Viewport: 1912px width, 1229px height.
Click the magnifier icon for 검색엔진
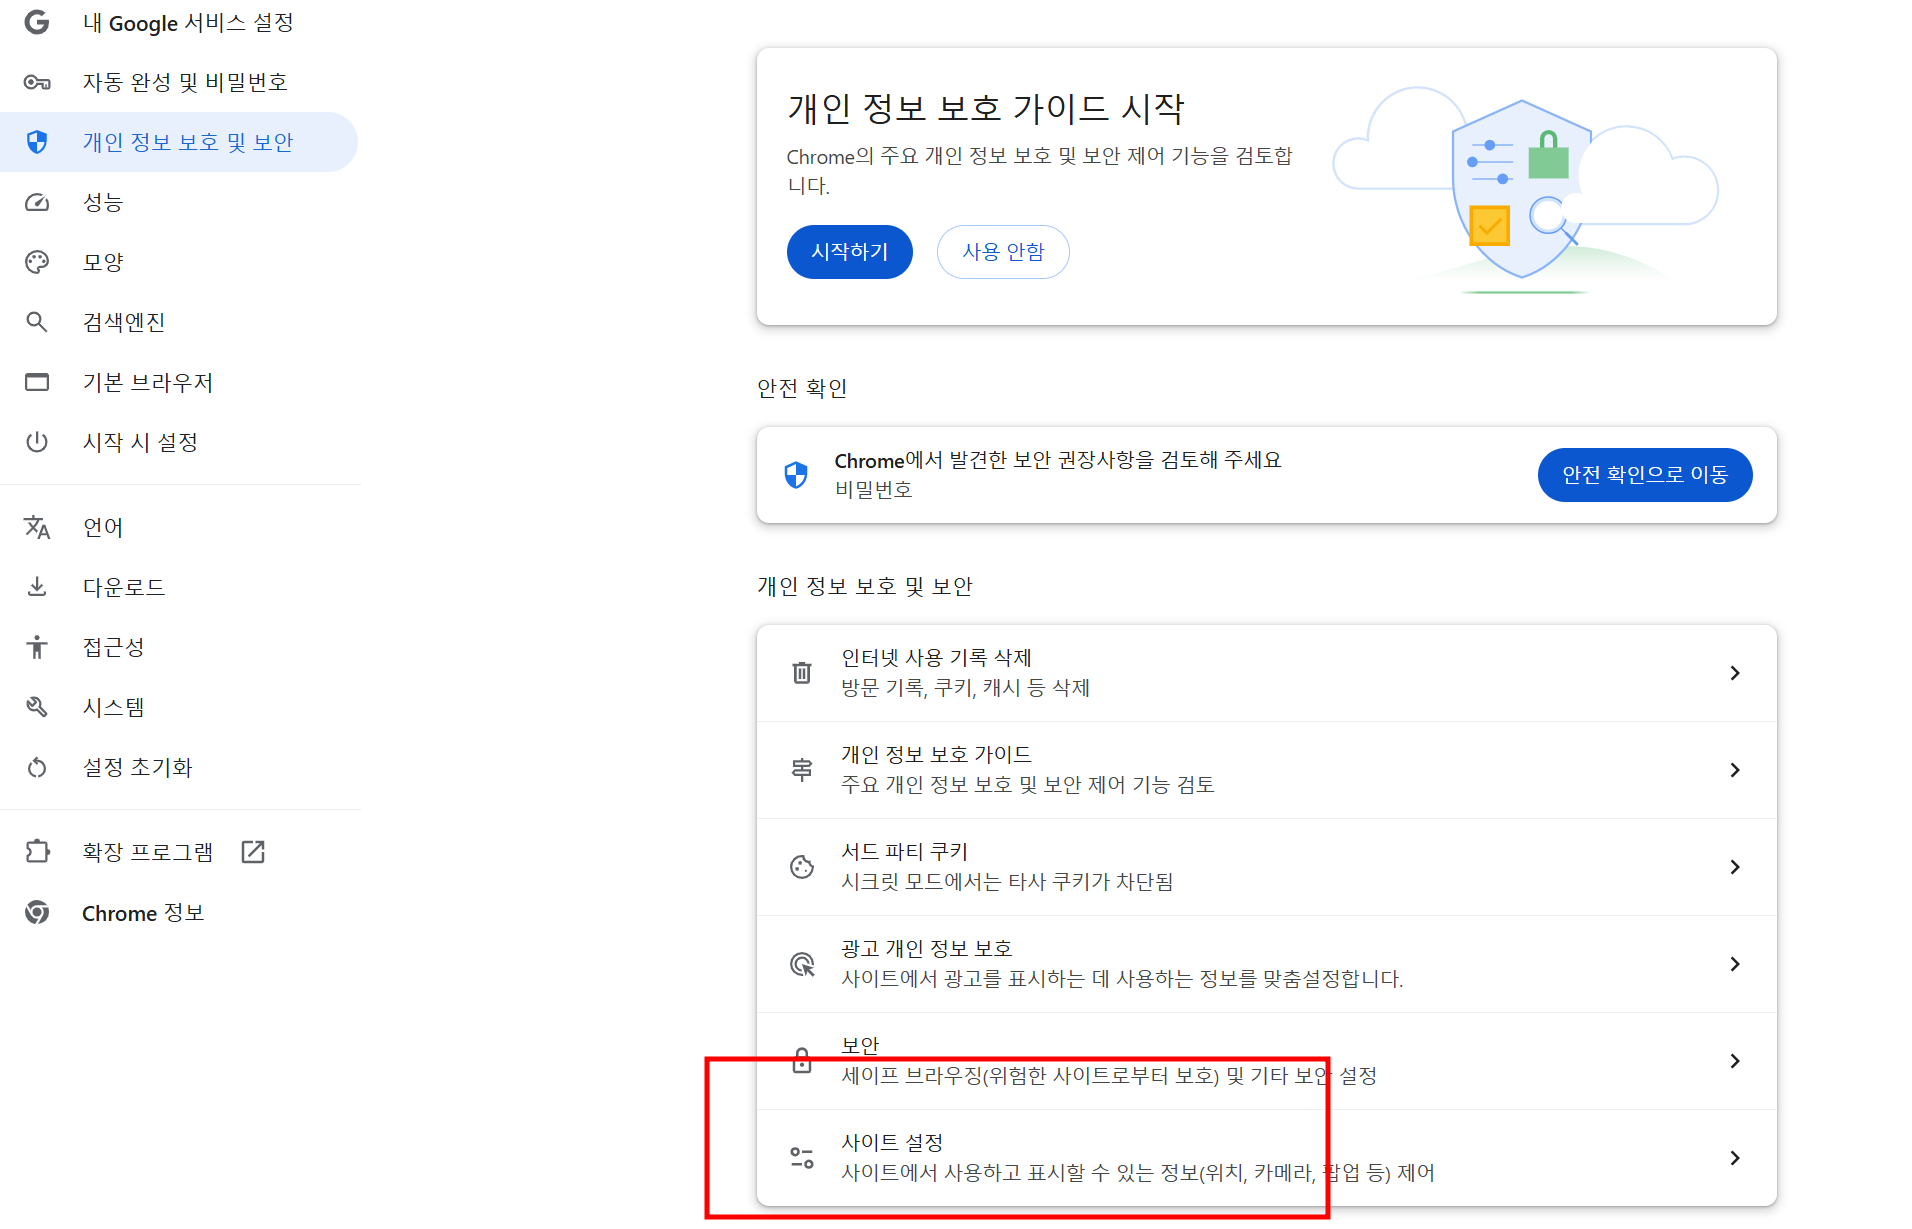37,322
